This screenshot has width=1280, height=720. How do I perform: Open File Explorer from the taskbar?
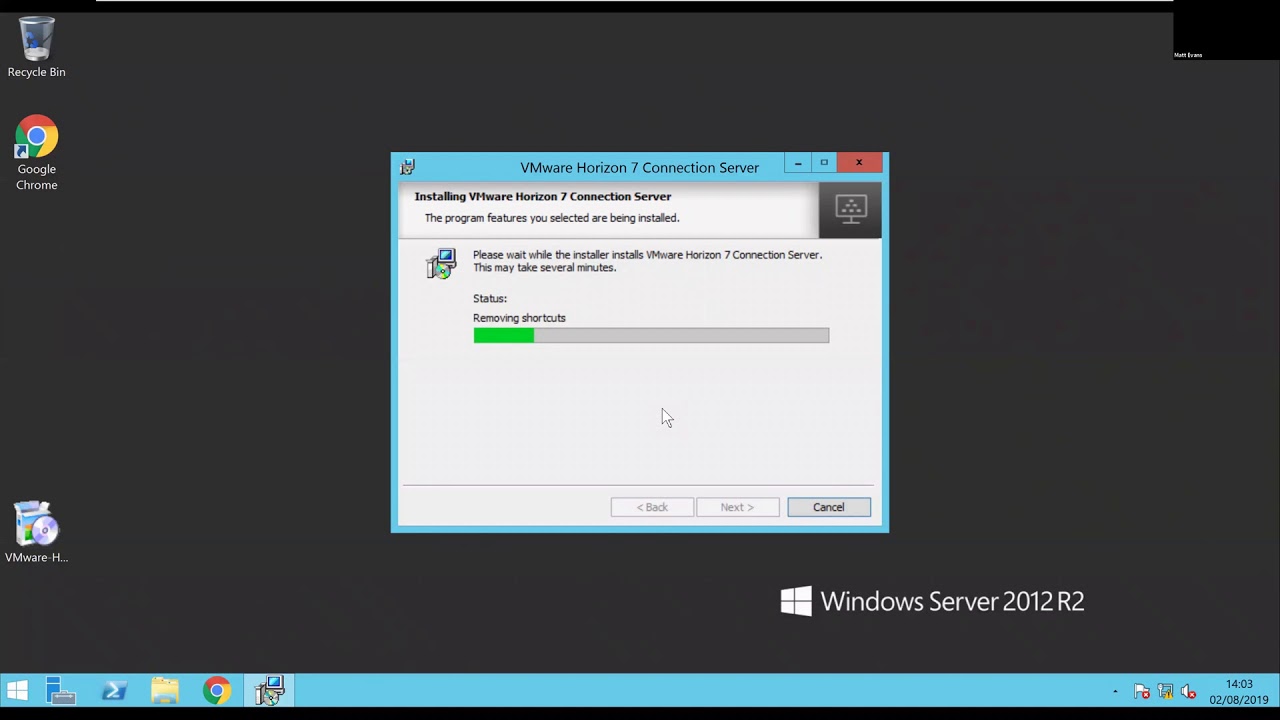click(165, 691)
